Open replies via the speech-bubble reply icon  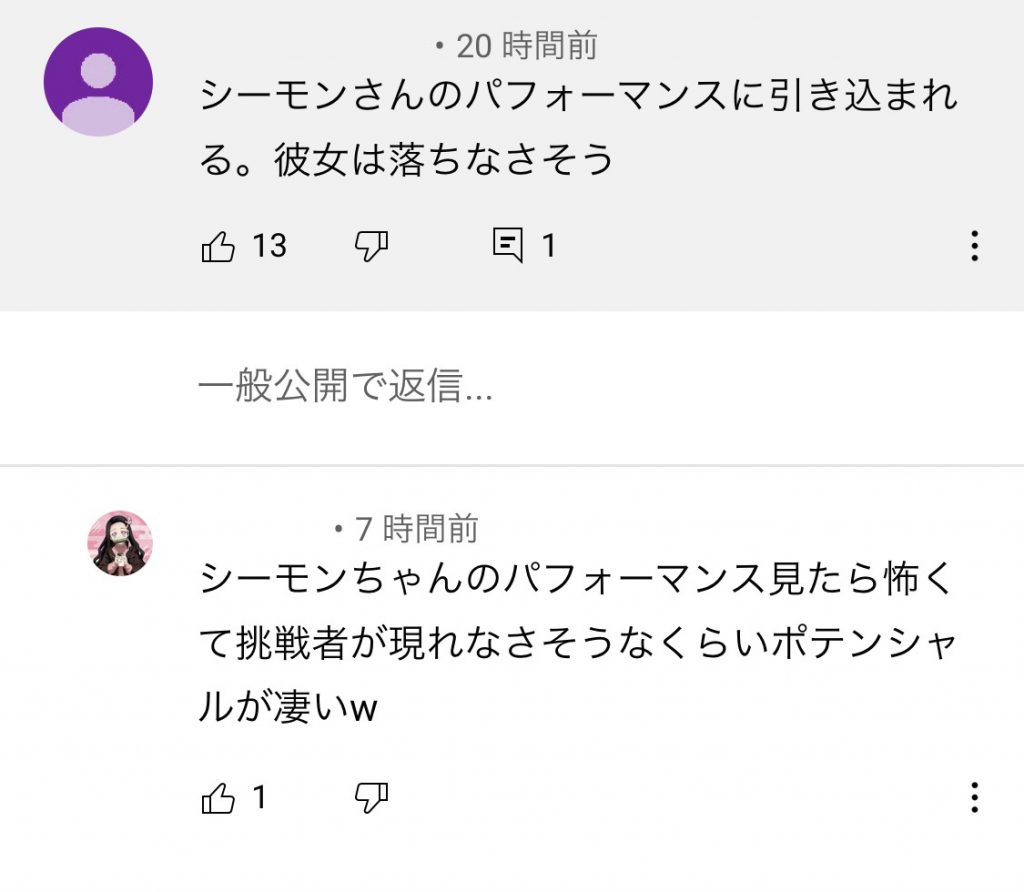pyautogui.click(x=508, y=245)
